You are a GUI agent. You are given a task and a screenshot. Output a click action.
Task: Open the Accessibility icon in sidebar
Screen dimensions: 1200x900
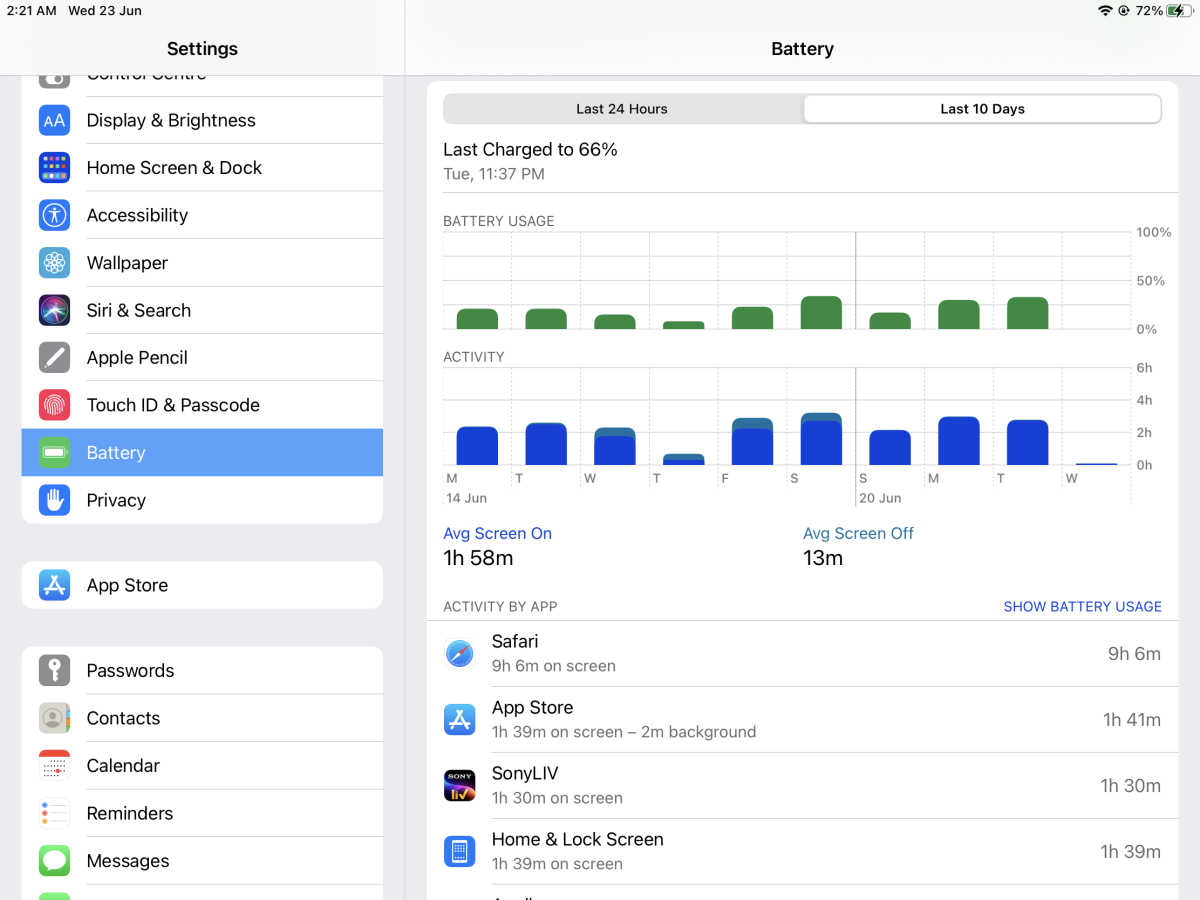pyautogui.click(x=54, y=215)
